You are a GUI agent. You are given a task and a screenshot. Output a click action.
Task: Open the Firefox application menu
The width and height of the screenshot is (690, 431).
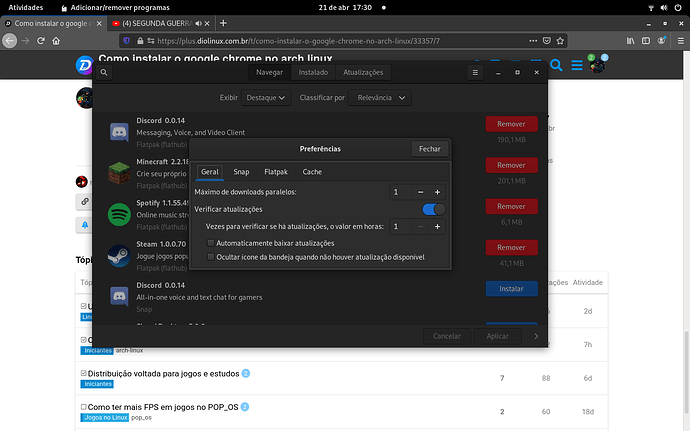pos(681,41)
